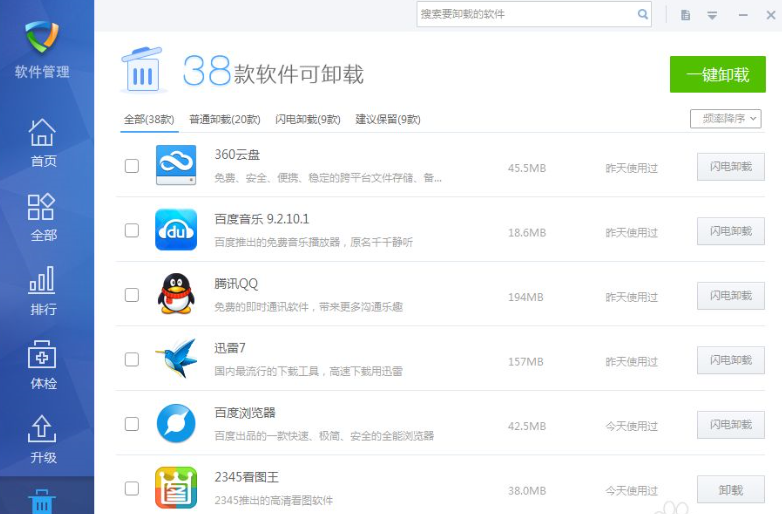Switch to 普通卸载(20款) tab
This screenshot has height=514, width=782.
224,120
